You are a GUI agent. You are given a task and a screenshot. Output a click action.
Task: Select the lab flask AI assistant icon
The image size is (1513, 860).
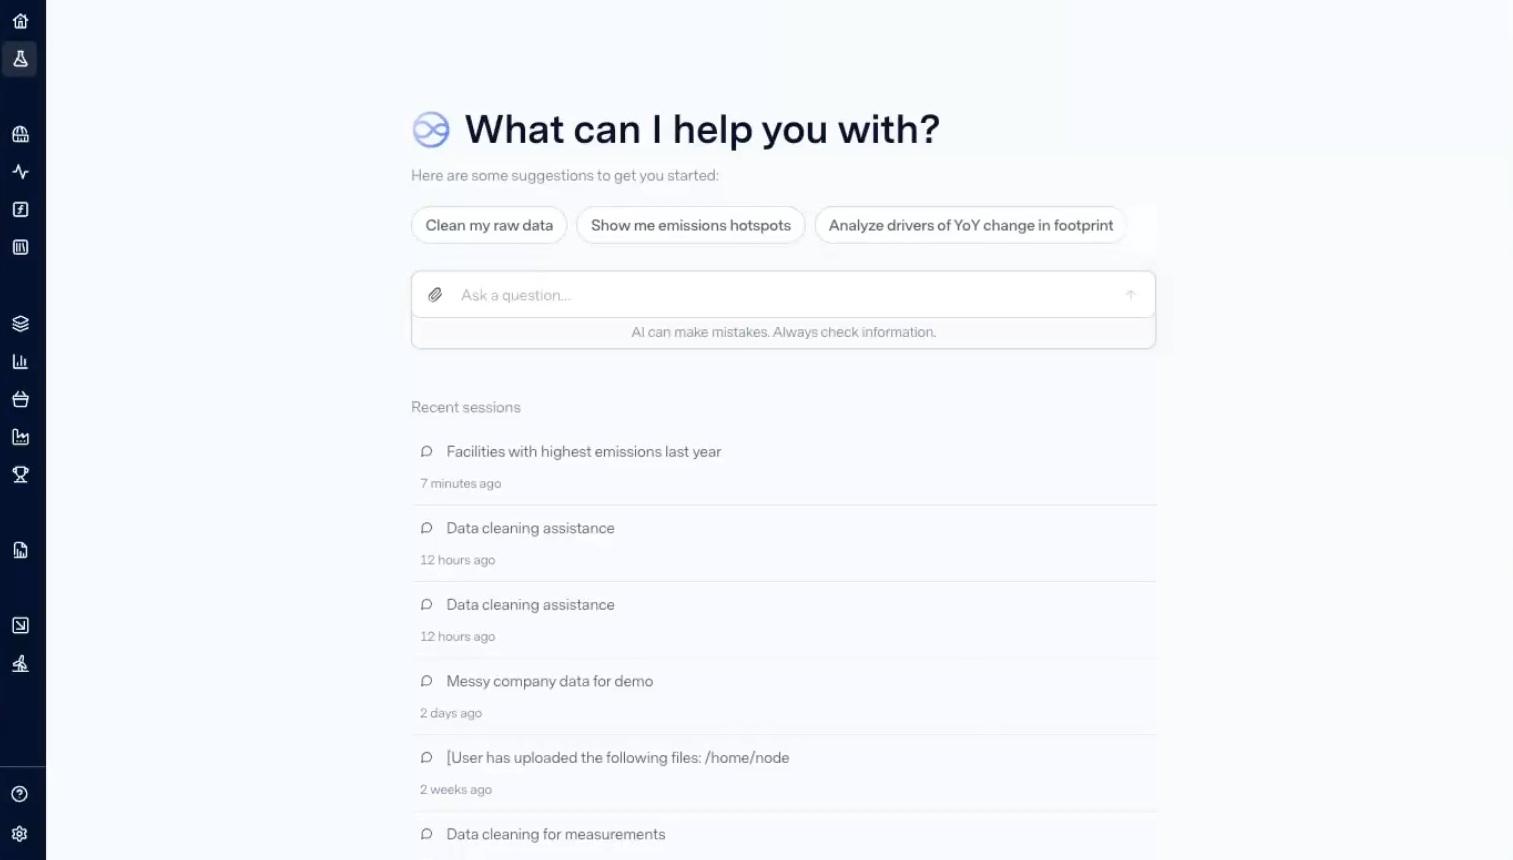20,59
